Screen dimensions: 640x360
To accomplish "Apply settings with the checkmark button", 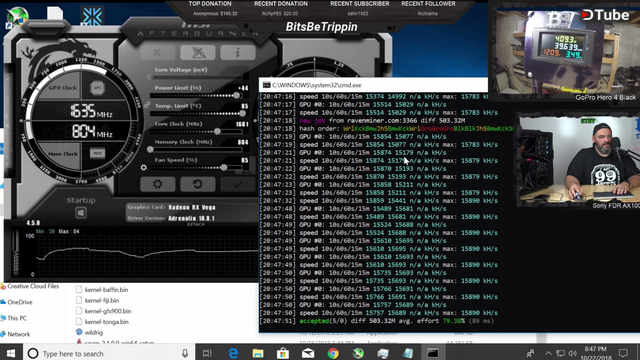I will 238,184.
